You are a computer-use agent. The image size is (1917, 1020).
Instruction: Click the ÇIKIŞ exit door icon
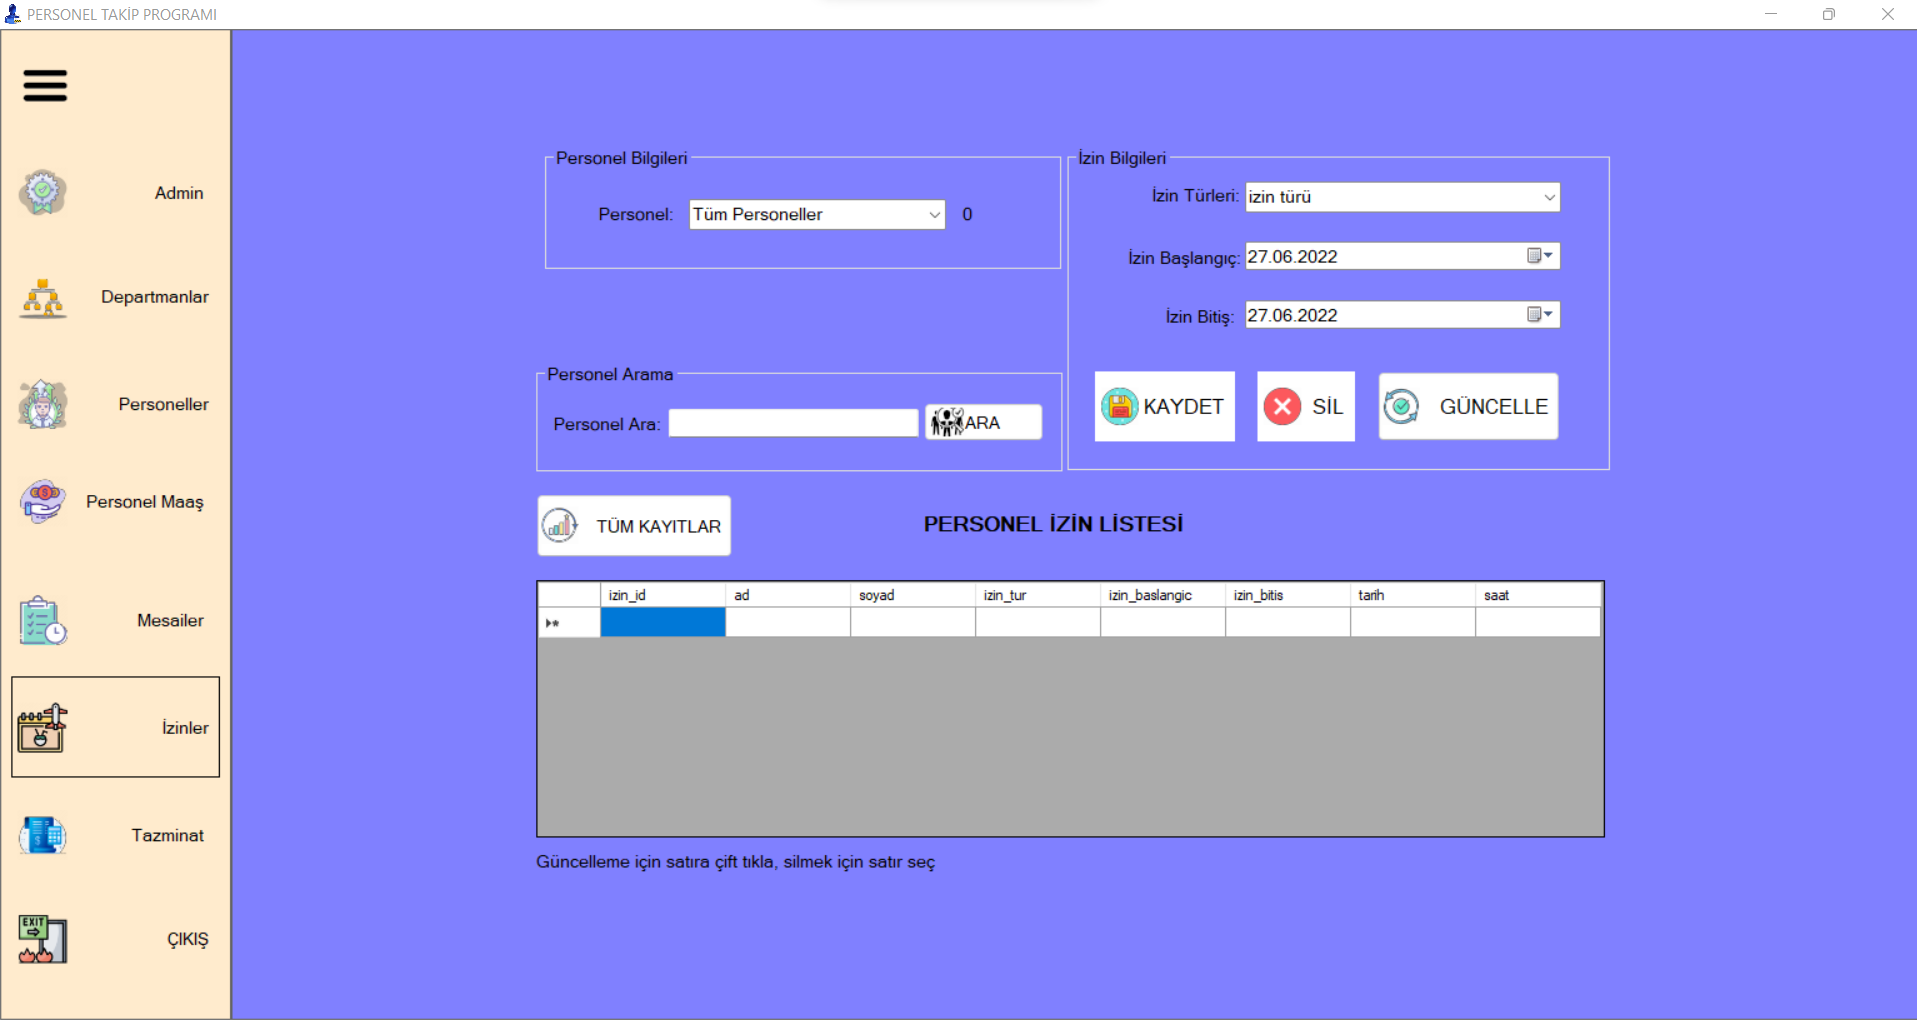[x=41, y=939]
